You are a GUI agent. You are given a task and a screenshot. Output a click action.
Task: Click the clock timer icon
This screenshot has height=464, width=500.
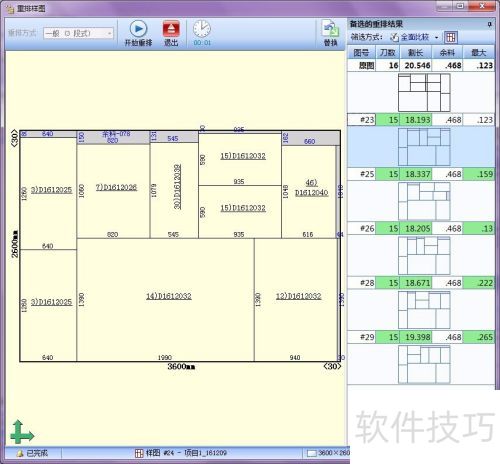tap(202, 29)
